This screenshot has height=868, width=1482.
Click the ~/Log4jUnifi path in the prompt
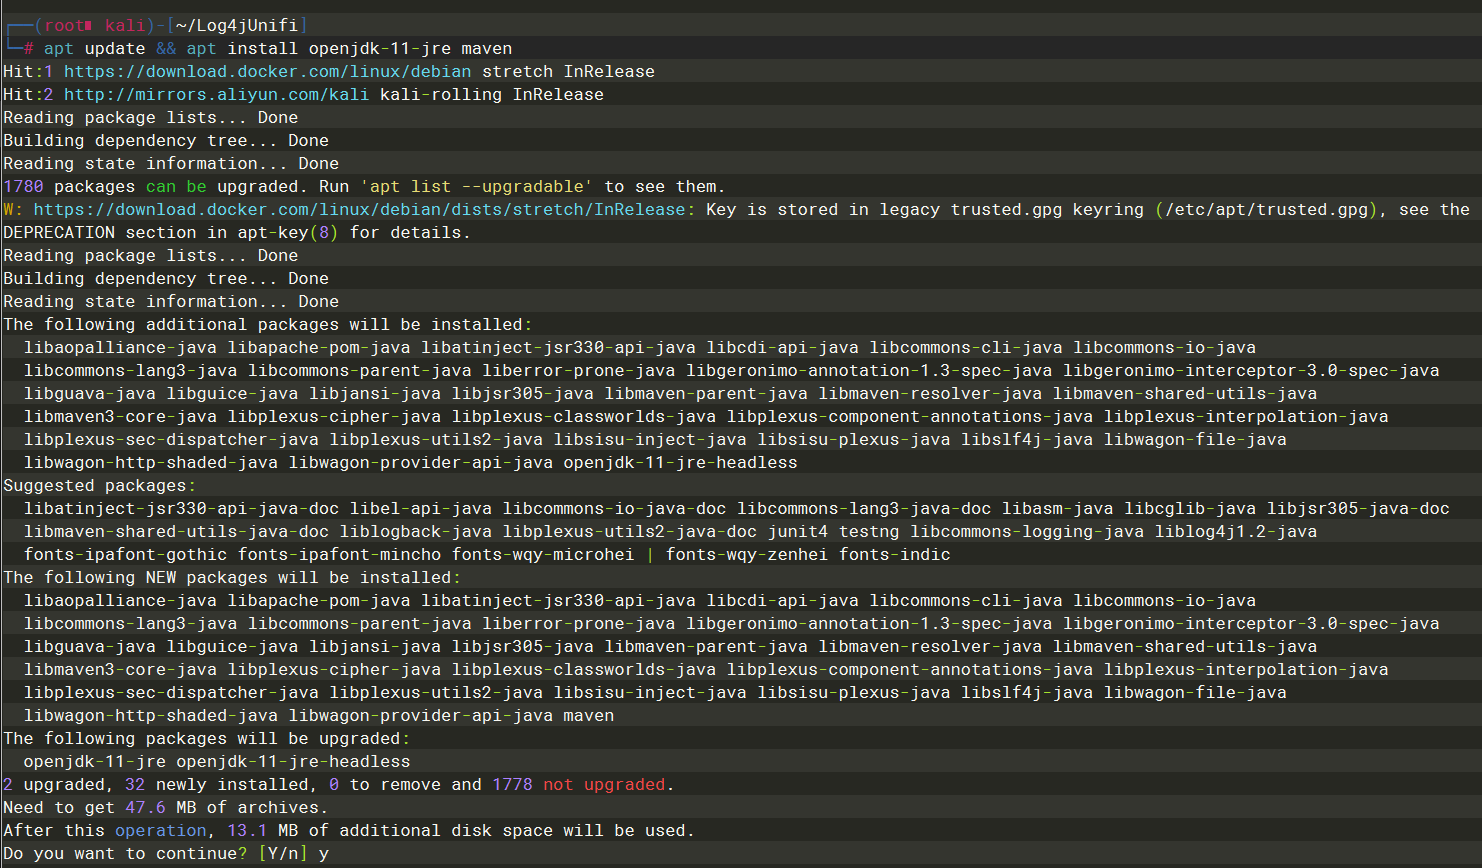[236, 25]
